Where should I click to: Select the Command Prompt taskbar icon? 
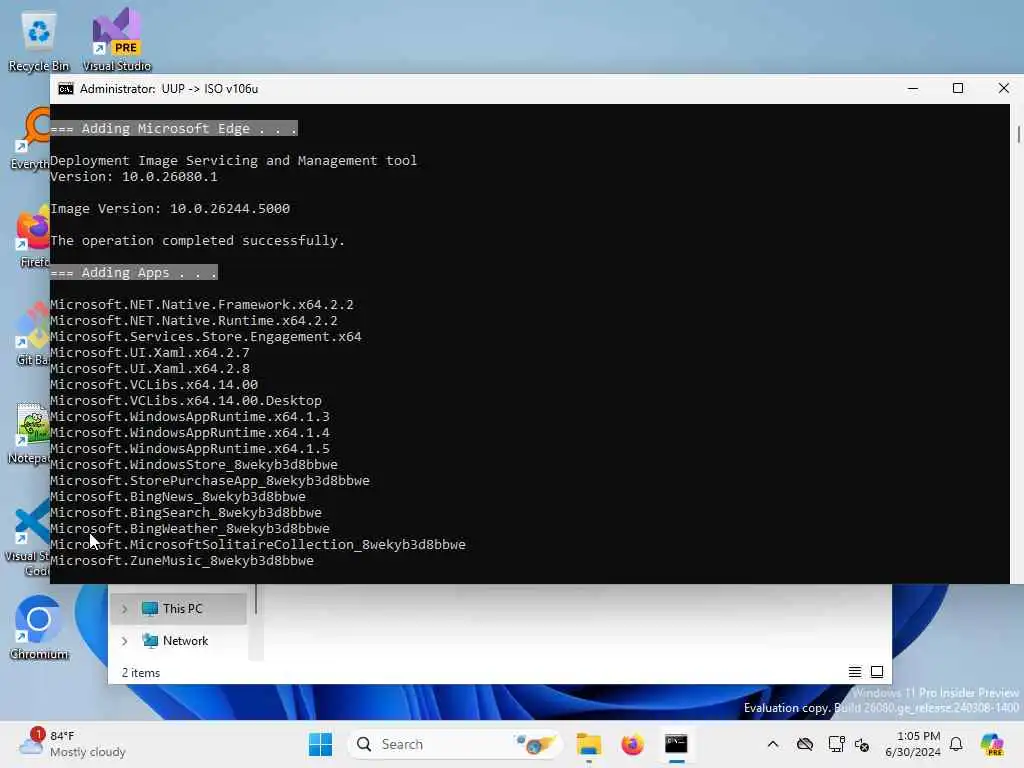tap(676, 744)
